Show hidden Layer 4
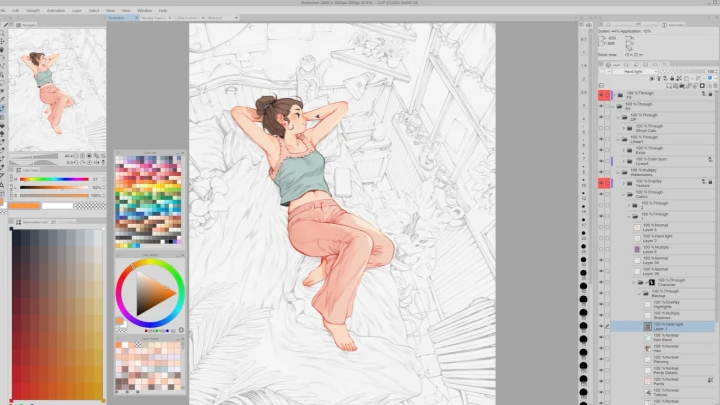The height and width of the screenshot is (405, 720). 601,227
